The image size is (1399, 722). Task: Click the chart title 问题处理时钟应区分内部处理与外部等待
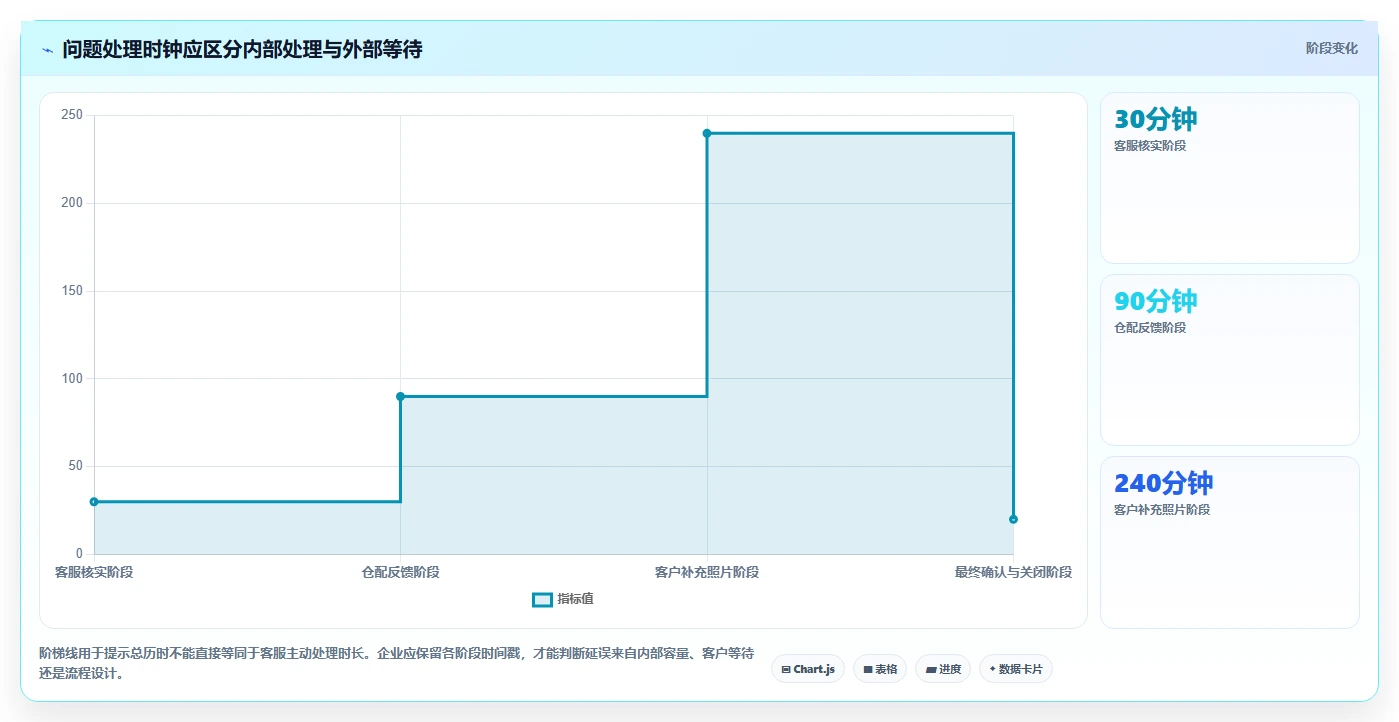(242, 49)
